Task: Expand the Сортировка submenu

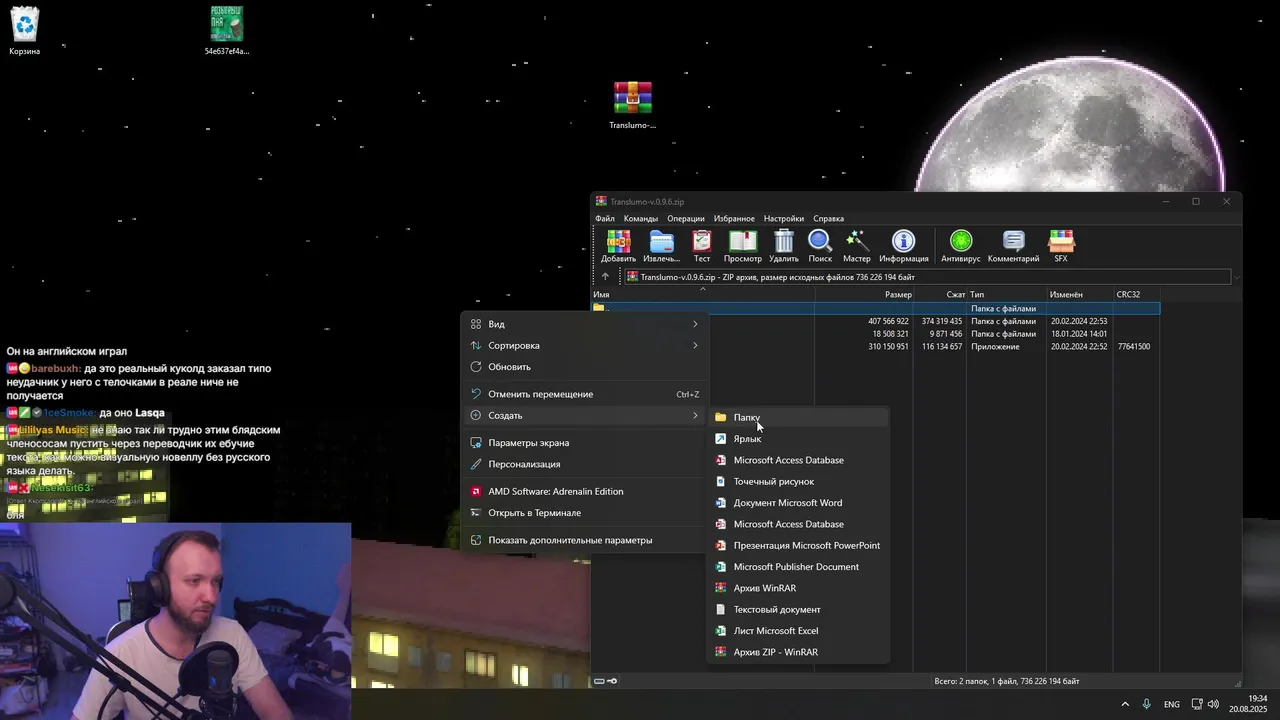Action: (585, 345)
